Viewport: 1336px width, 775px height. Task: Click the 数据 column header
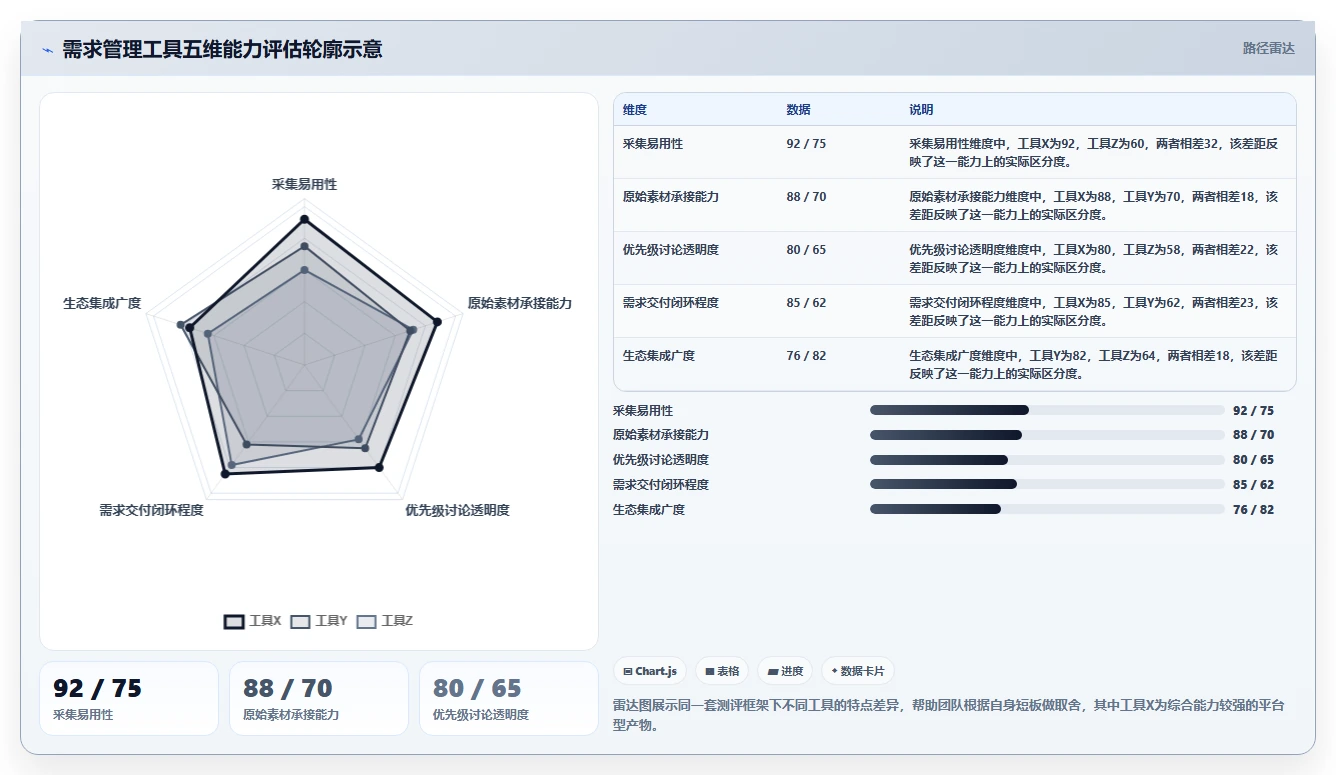click(799, 110)
